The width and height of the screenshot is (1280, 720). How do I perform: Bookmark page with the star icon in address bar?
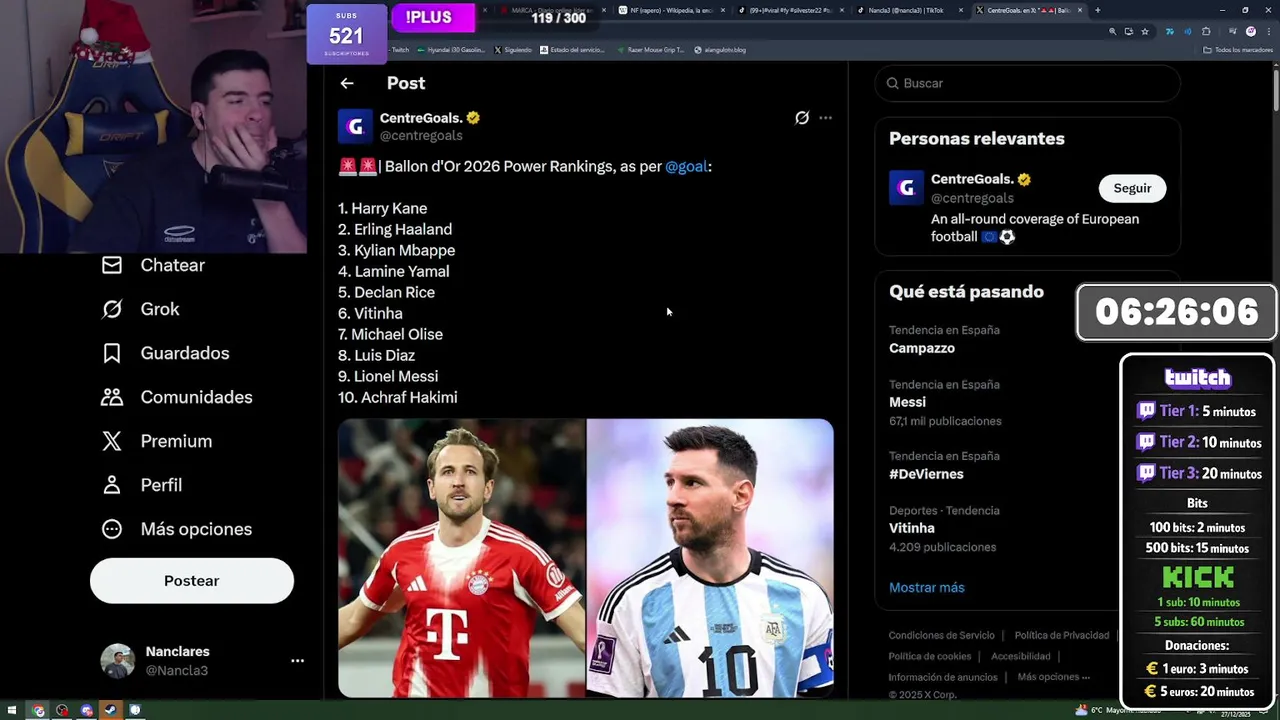[1145, 31]
